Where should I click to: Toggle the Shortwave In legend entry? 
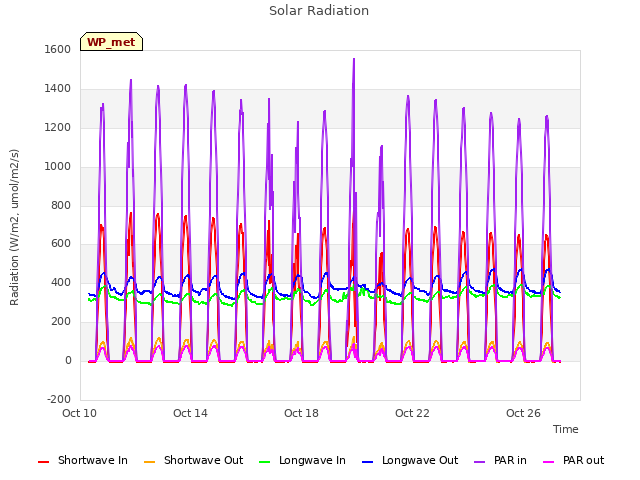(83, 460)
